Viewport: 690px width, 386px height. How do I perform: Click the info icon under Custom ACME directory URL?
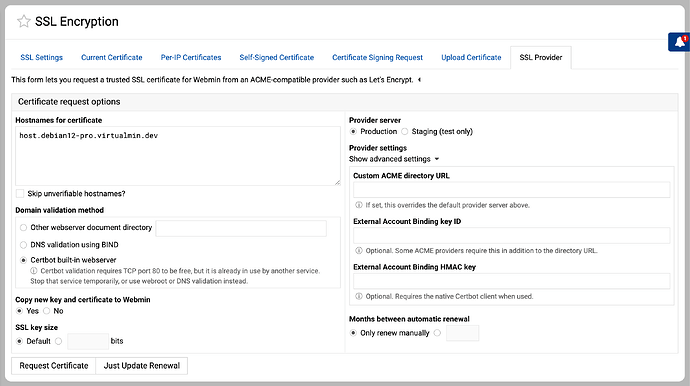pyautogui.click(x=359, y=205)
